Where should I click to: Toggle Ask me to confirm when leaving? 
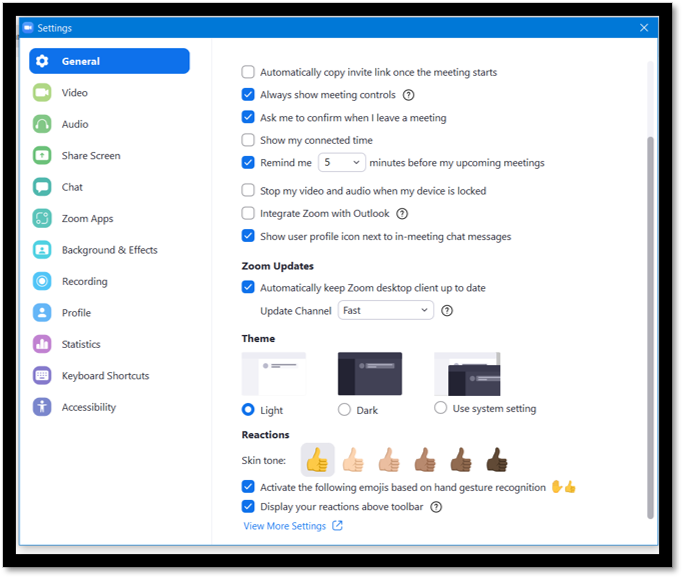(x=248, y=117)
